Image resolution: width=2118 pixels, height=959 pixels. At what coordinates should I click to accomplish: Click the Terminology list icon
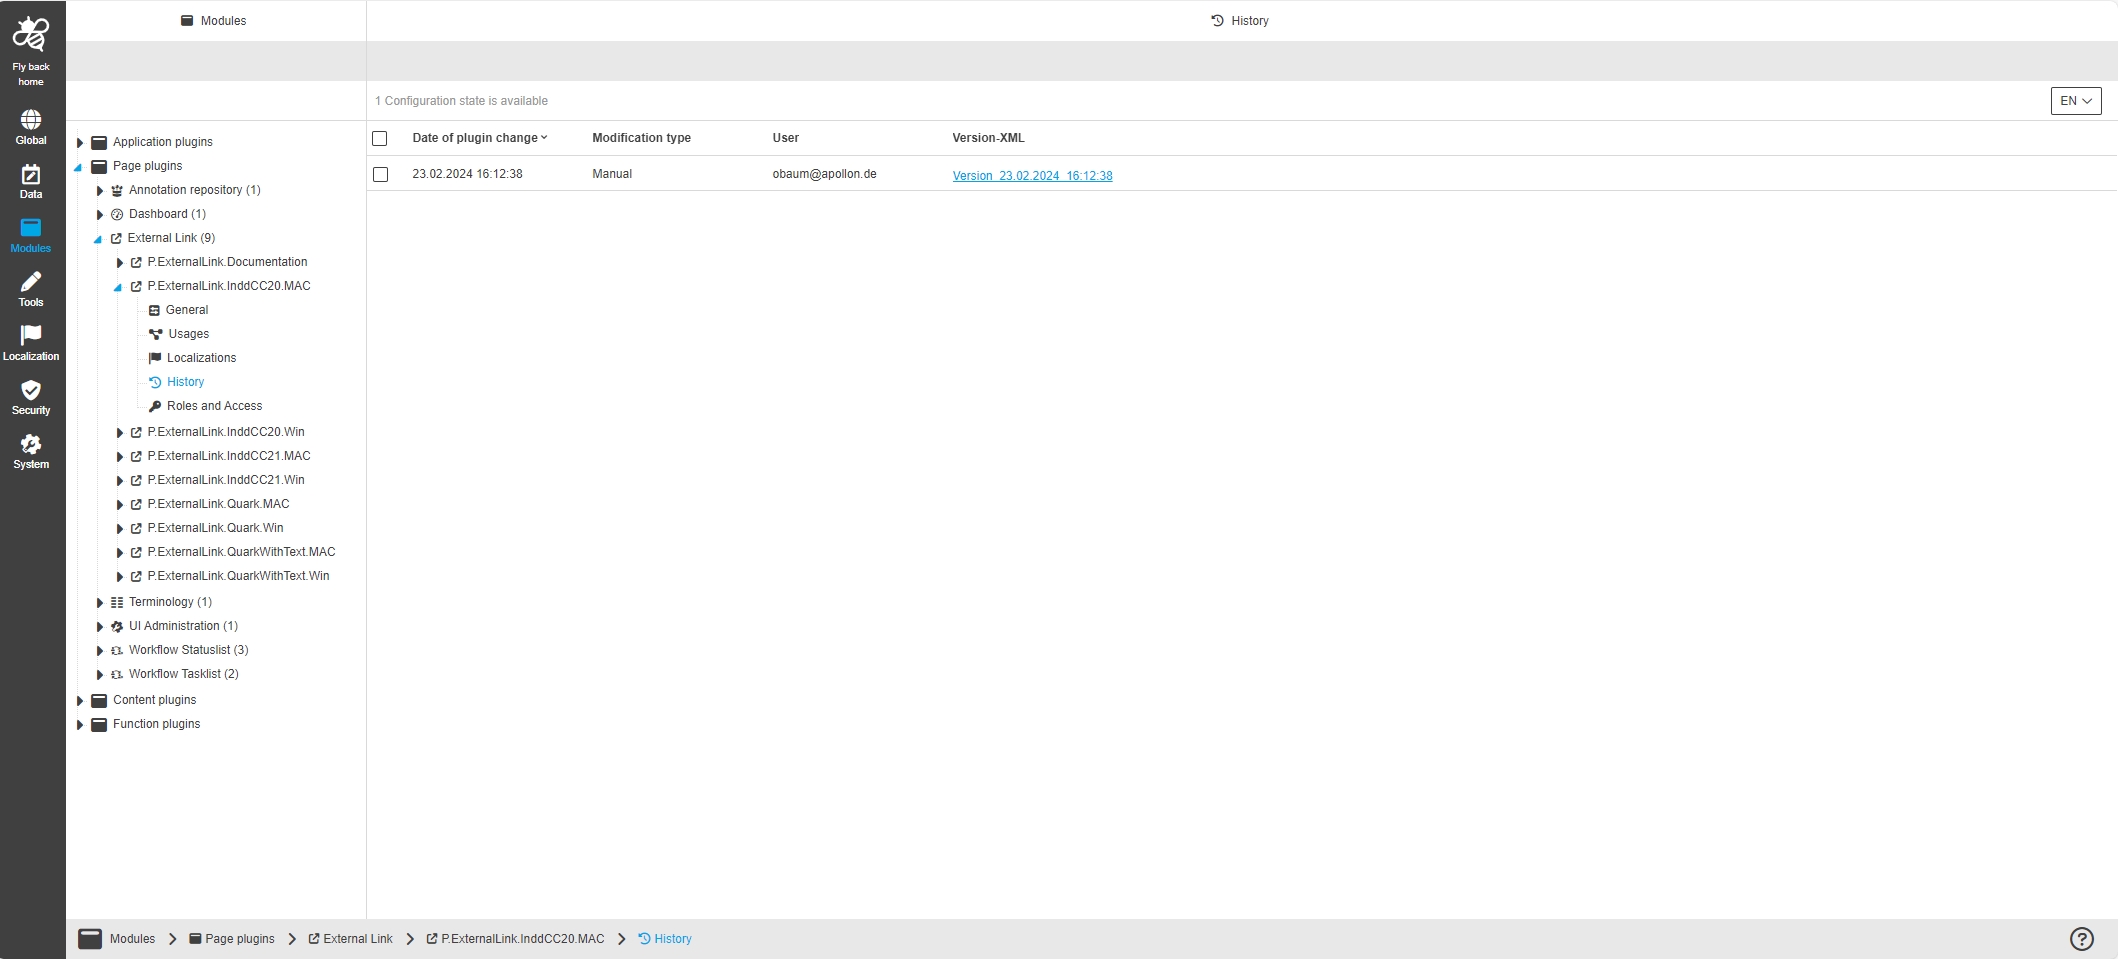pyautogui.click(x=117, y=602)
